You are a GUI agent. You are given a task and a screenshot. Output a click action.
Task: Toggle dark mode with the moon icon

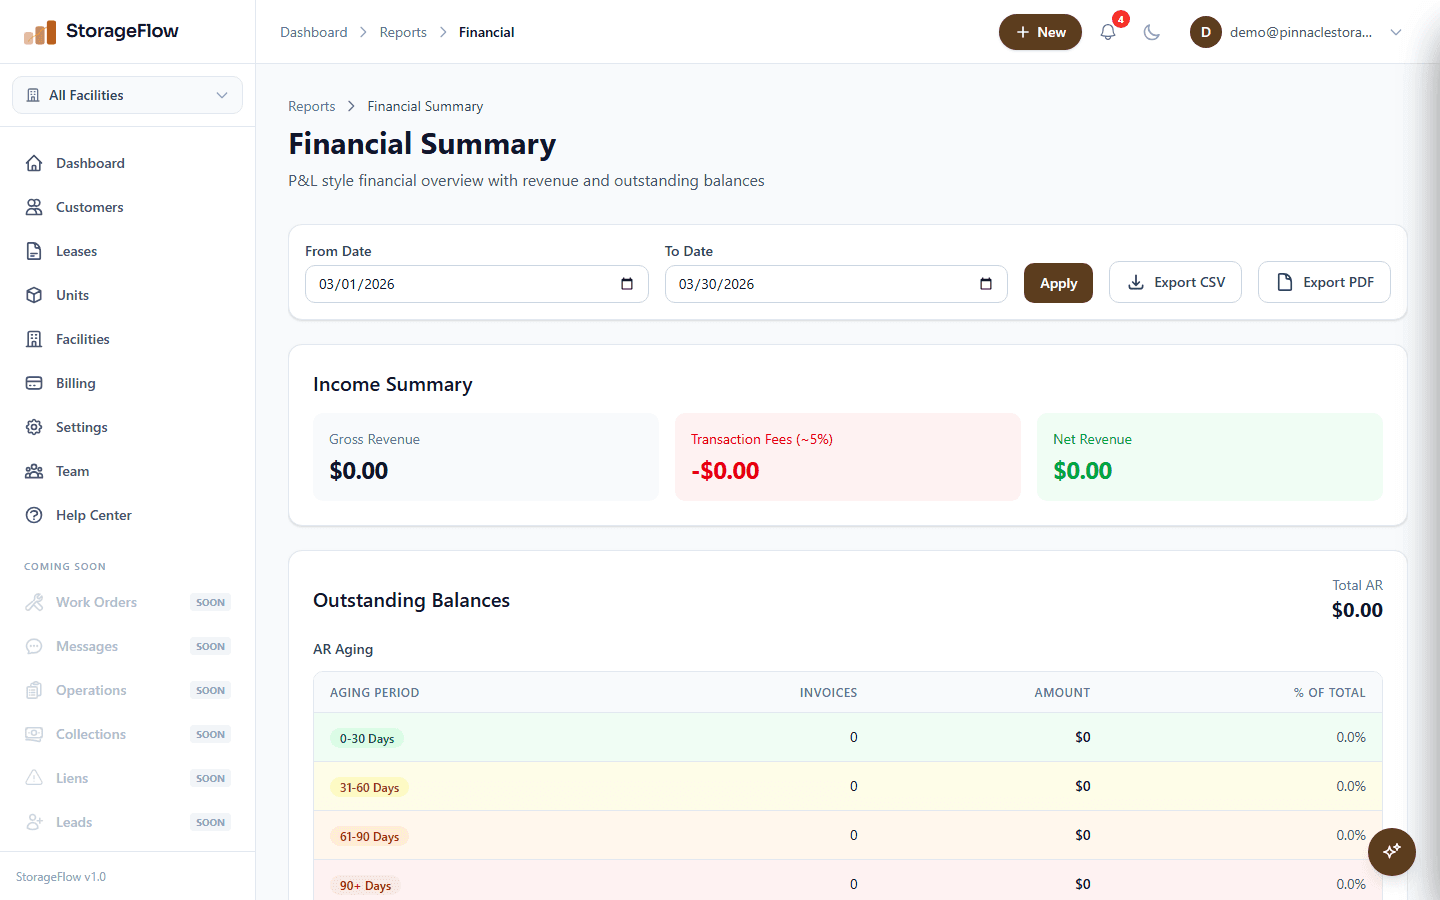1152,32
